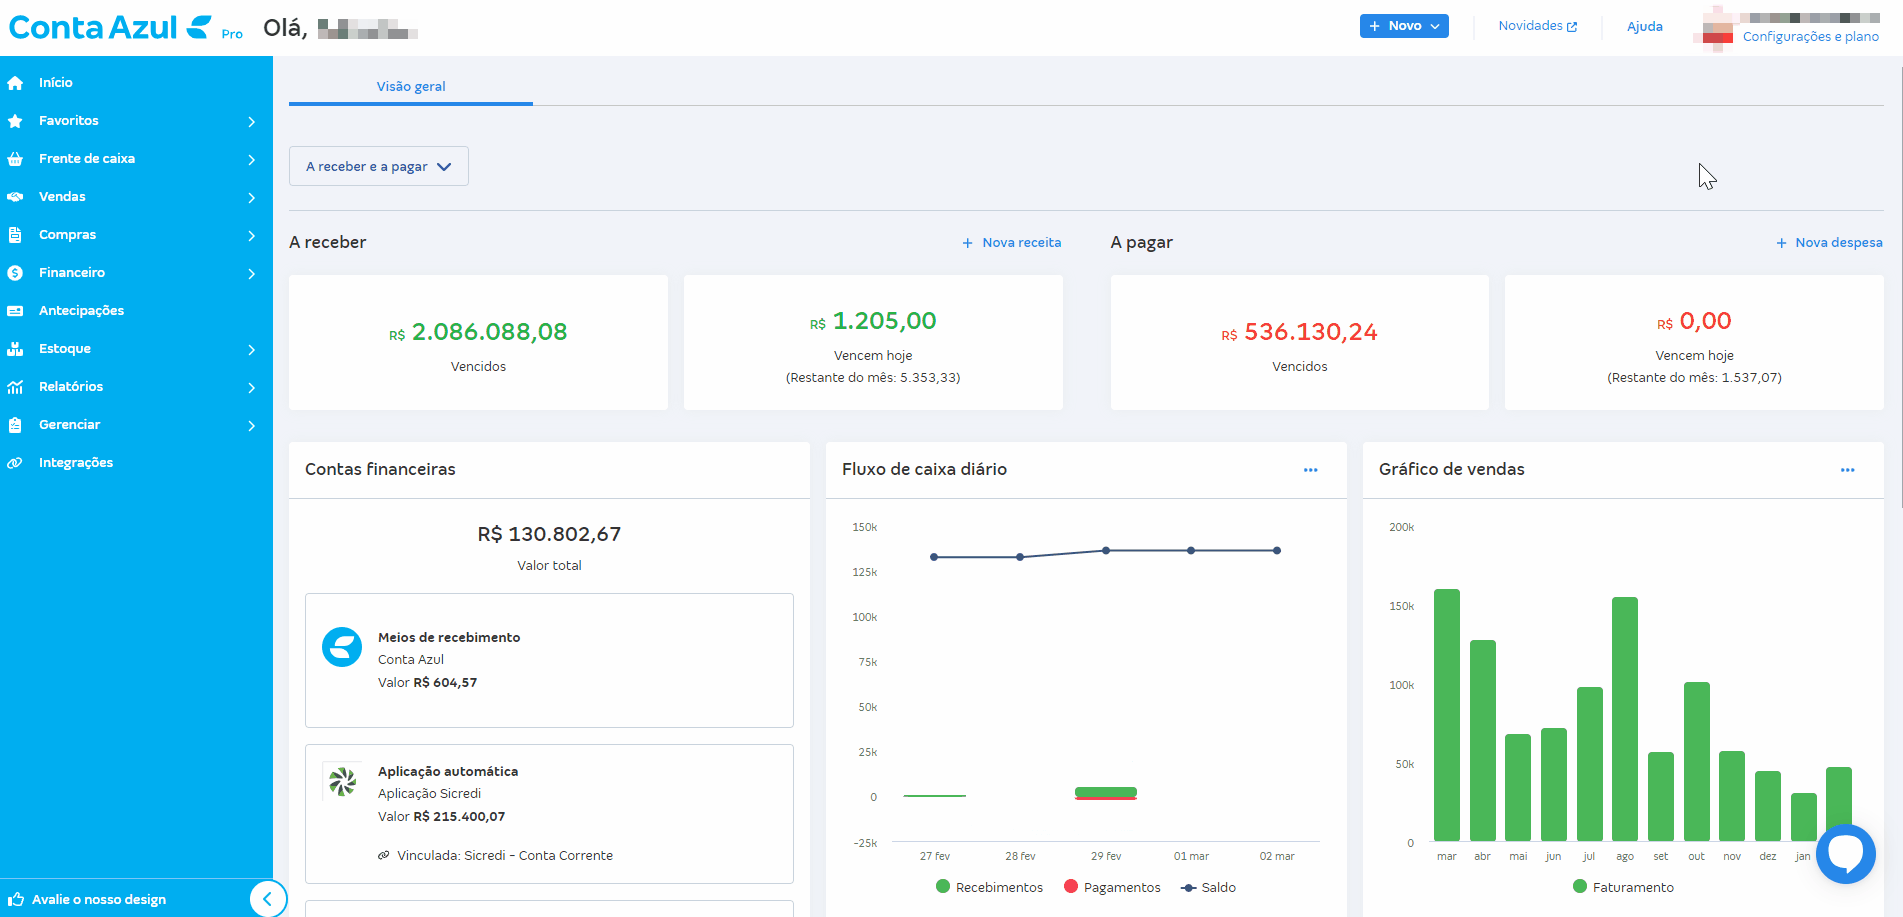Image resolution: width=1903 pixels, height=917 pixels.
Task: Open Fluxo de caixa diário options menu
Action: (x=1310, y=470)
